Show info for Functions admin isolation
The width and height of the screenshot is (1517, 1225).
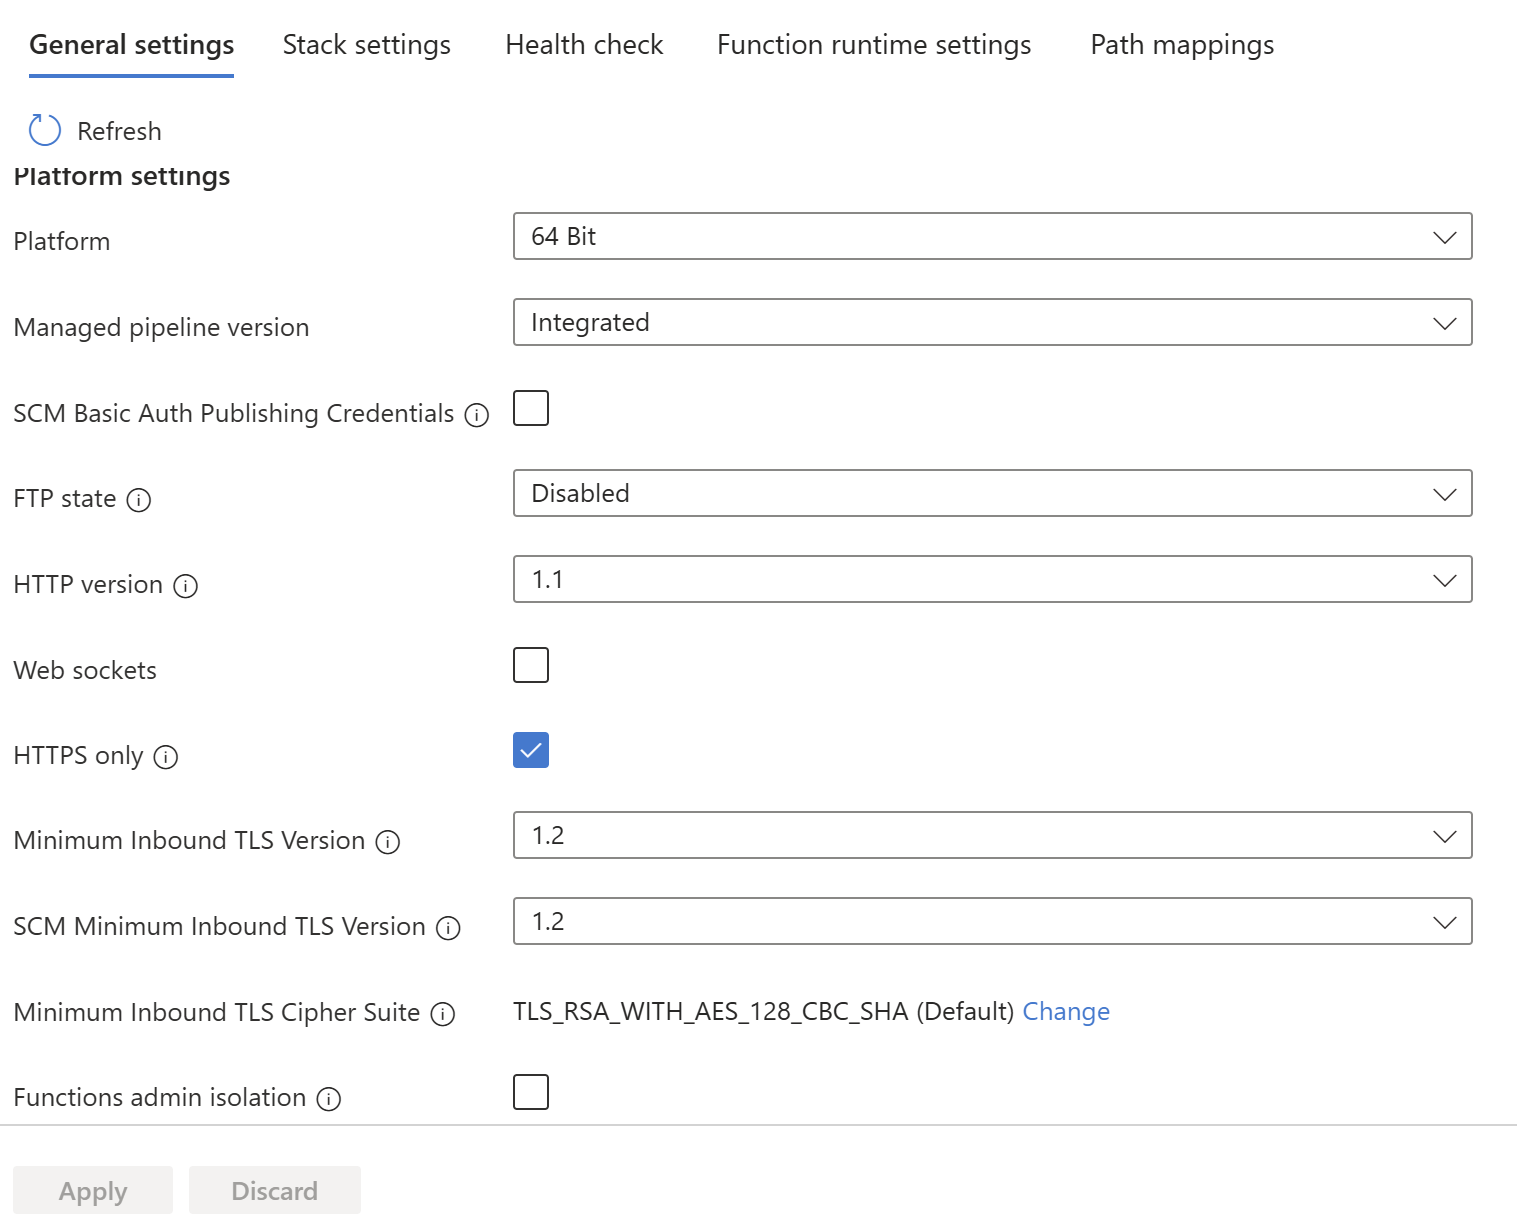tap(329, 1099)
